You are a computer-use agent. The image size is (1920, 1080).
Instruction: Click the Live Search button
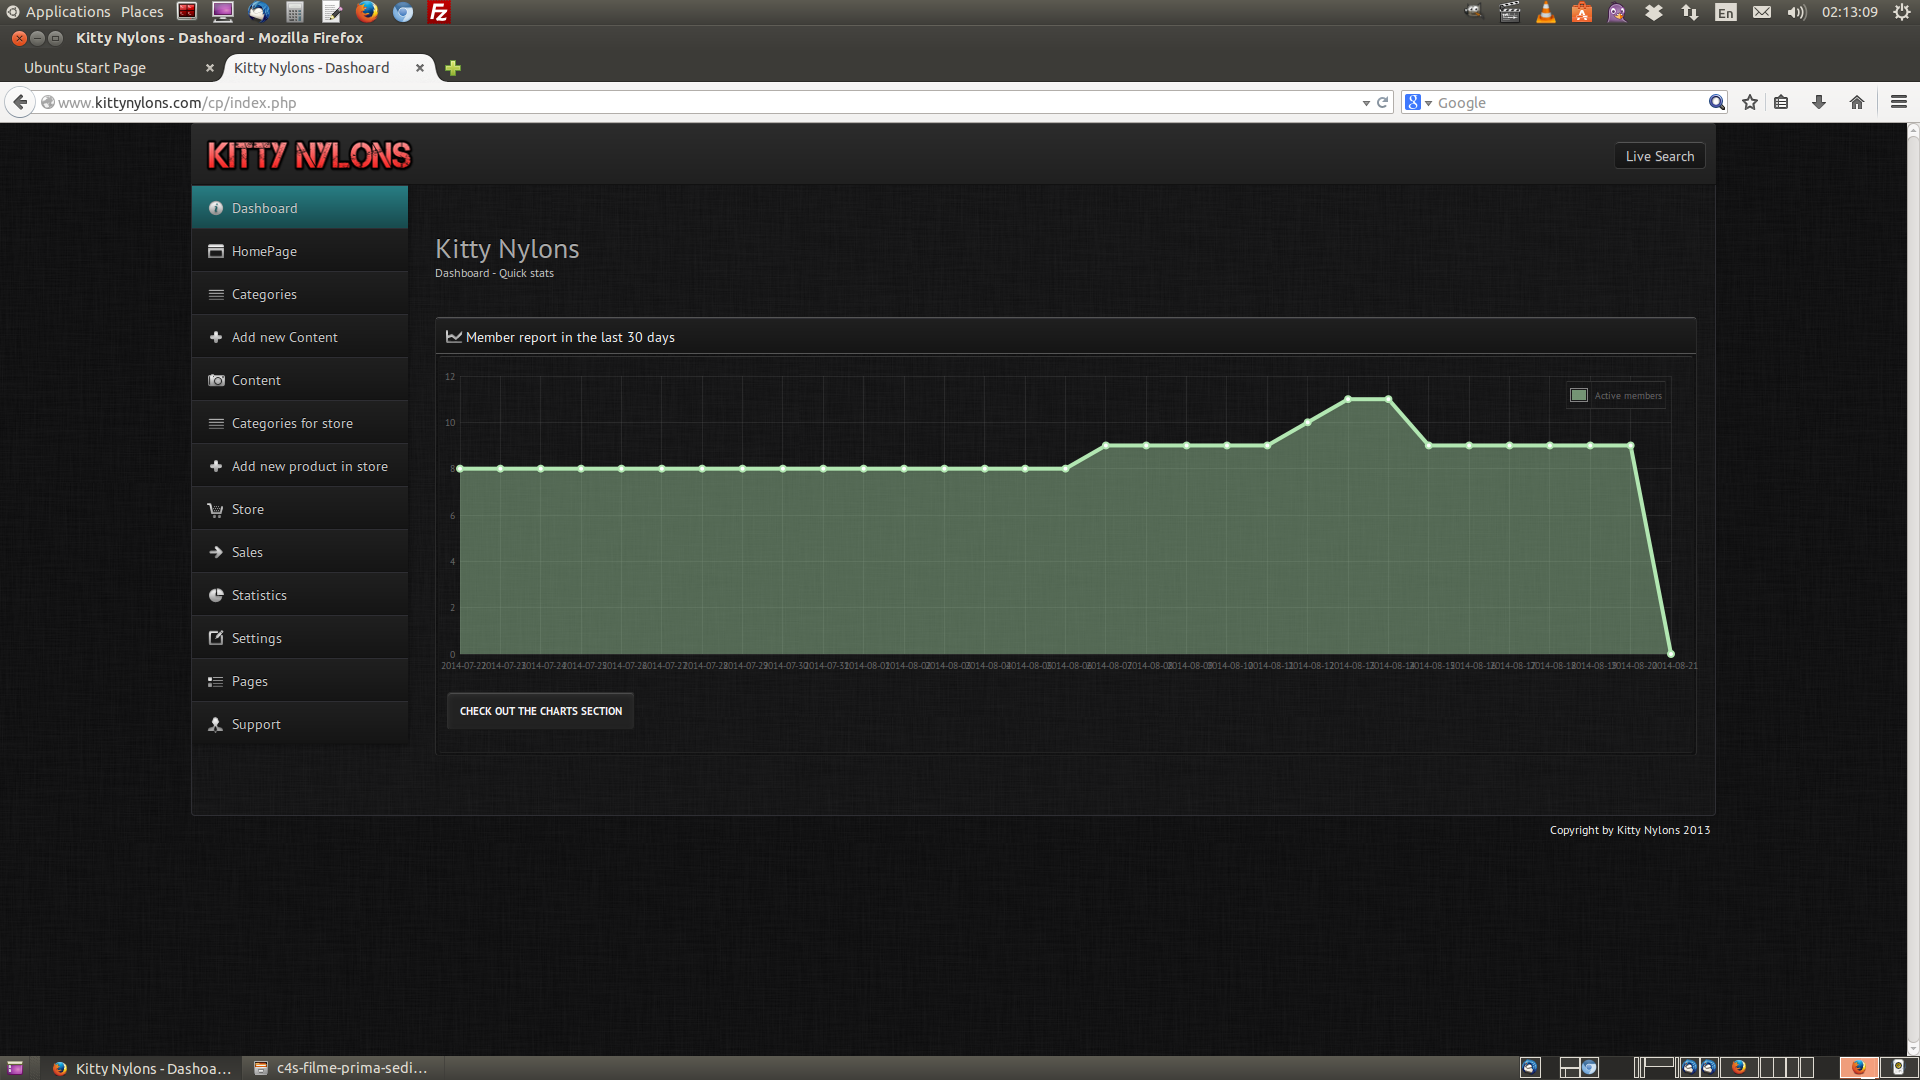pos(1659,156)
